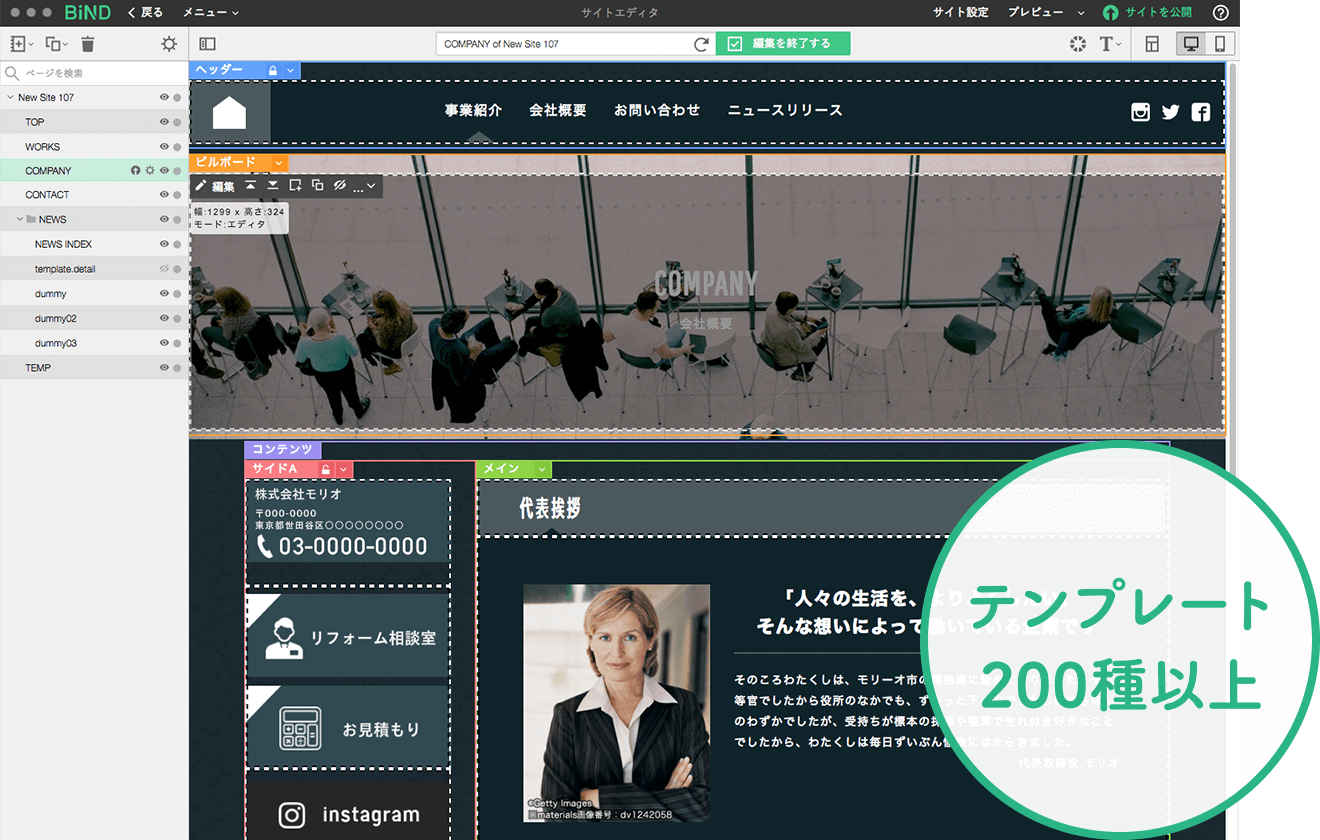Click the 戻る back button

pyautogui.click(x=146, y=13)
